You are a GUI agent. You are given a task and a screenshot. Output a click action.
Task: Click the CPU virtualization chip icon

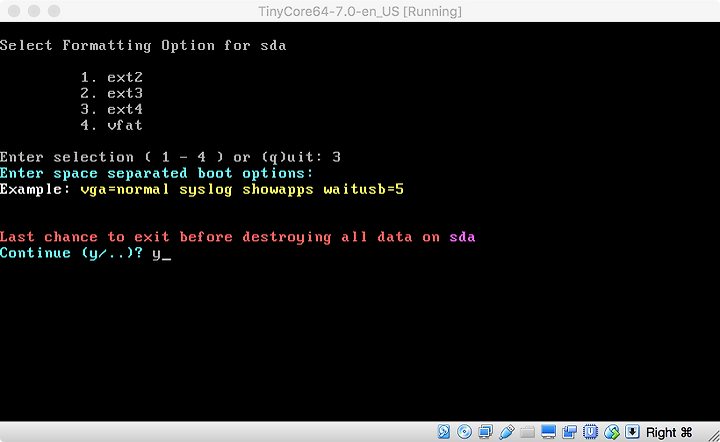pos(590,432)
